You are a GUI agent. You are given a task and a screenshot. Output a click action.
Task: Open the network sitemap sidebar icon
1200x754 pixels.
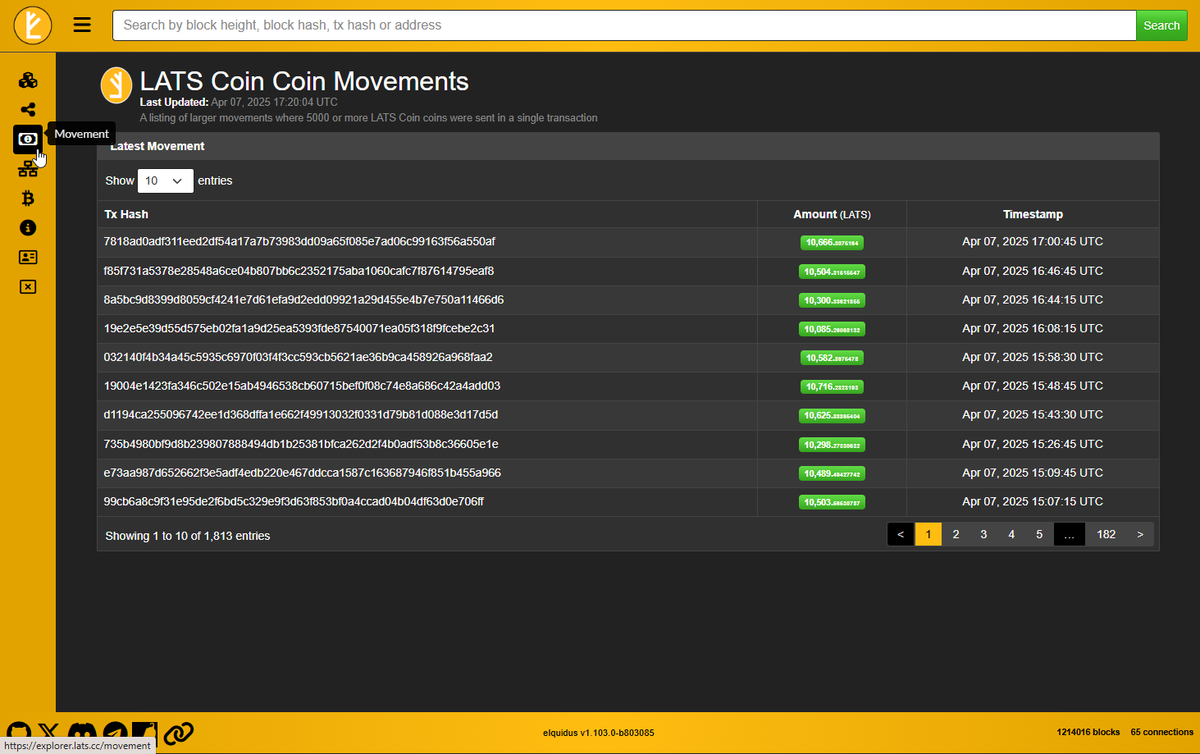(28, 169)
